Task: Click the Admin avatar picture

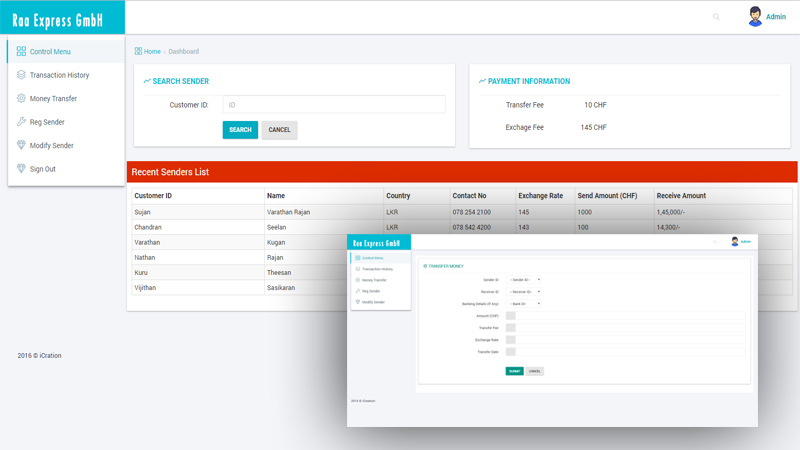Action: [x=755, y=17]
